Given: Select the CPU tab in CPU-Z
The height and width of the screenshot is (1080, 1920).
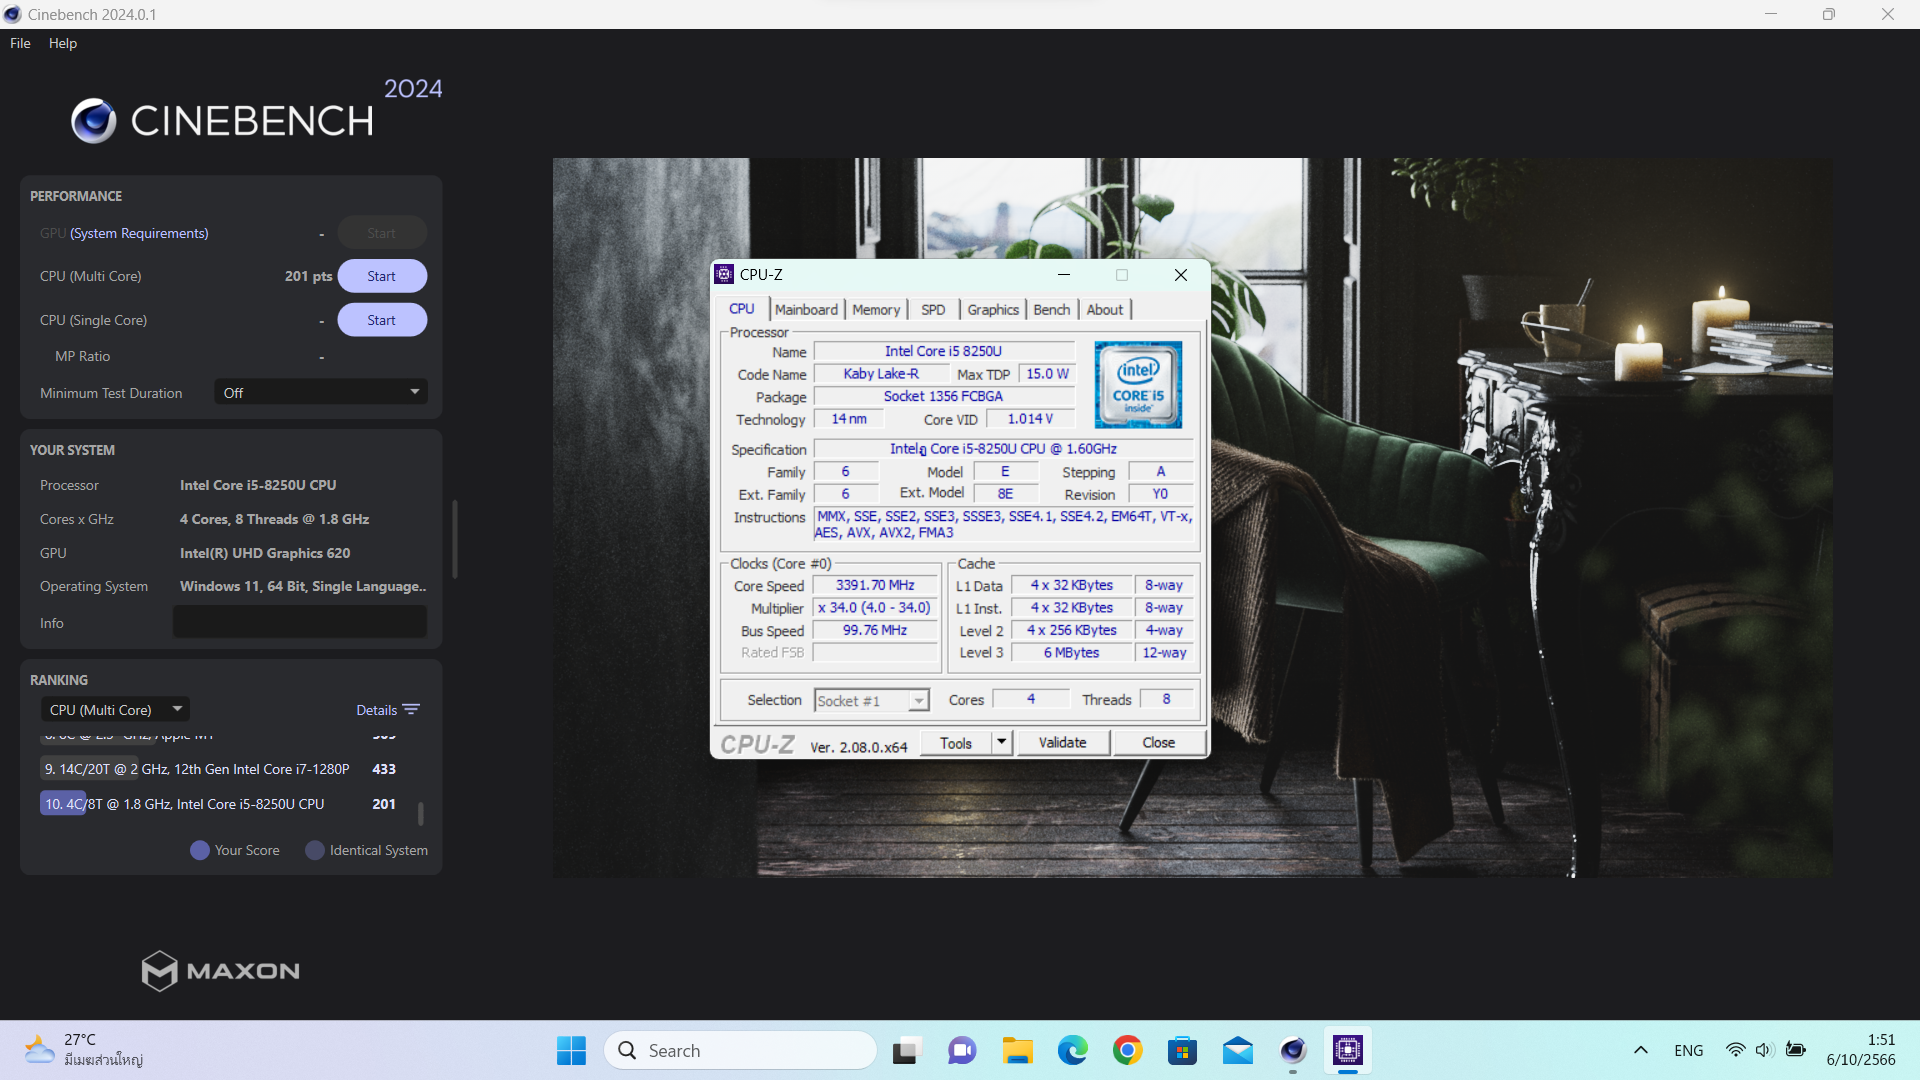Looking at the screenshot, I should point(742,309).
